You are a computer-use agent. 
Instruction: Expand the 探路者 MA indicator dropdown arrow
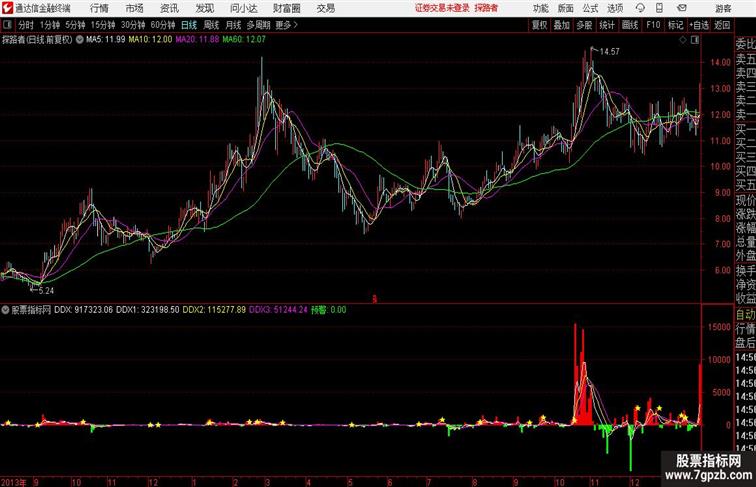pyautogui.click(x=80, y=40)
